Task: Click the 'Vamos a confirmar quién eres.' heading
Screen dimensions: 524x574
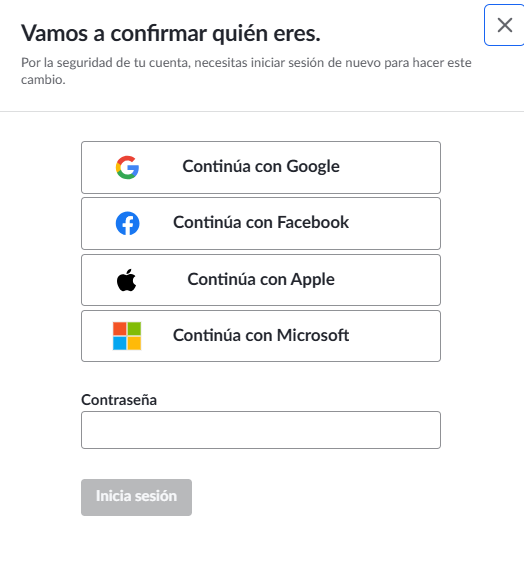Action: click(171, 34)
